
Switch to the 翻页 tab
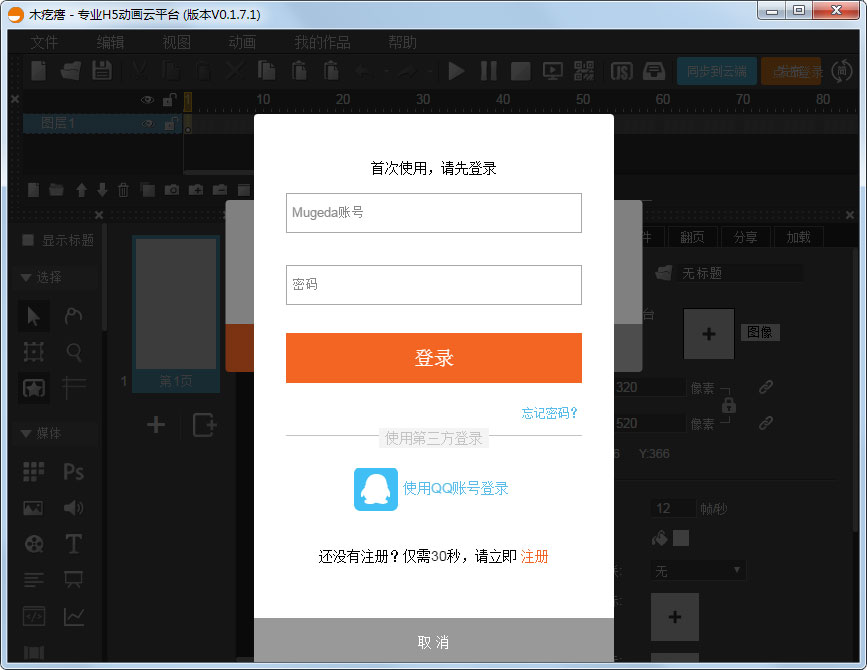(691, 236)
